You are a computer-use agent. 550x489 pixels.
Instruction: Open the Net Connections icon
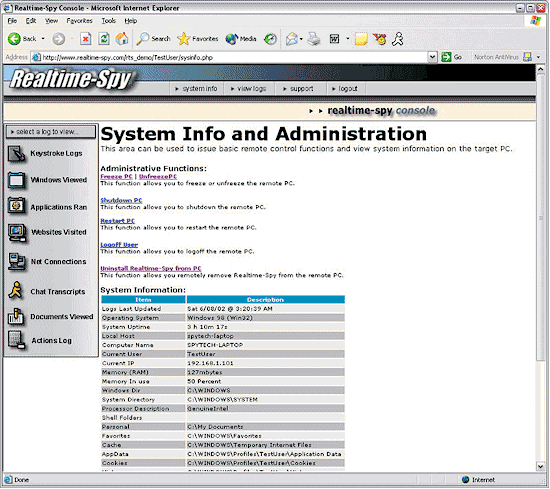tap(16, 262)
